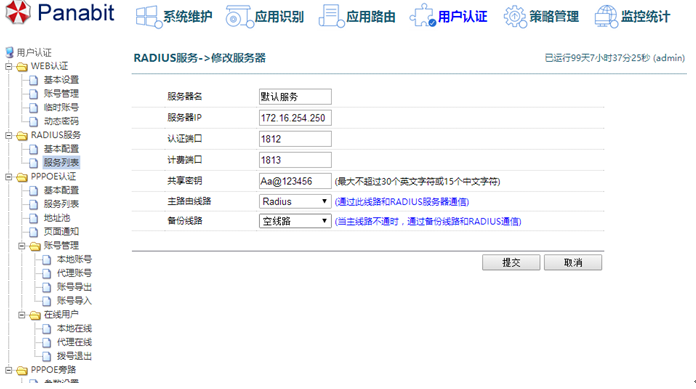This screenshot has height=389, width=696.
Task: Open 临时账号 tree item
Action: click(x=61, y=107)
